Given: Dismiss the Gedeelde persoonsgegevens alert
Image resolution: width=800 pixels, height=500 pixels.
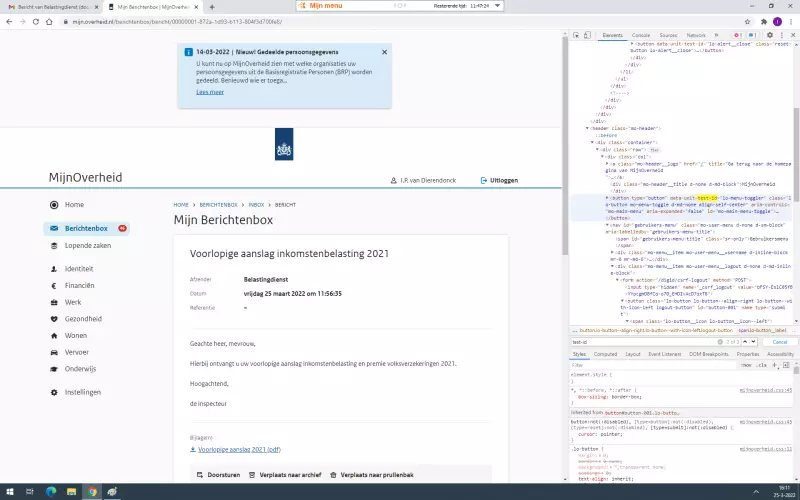Looking at the screenshot, I should (x=384, y=52).
